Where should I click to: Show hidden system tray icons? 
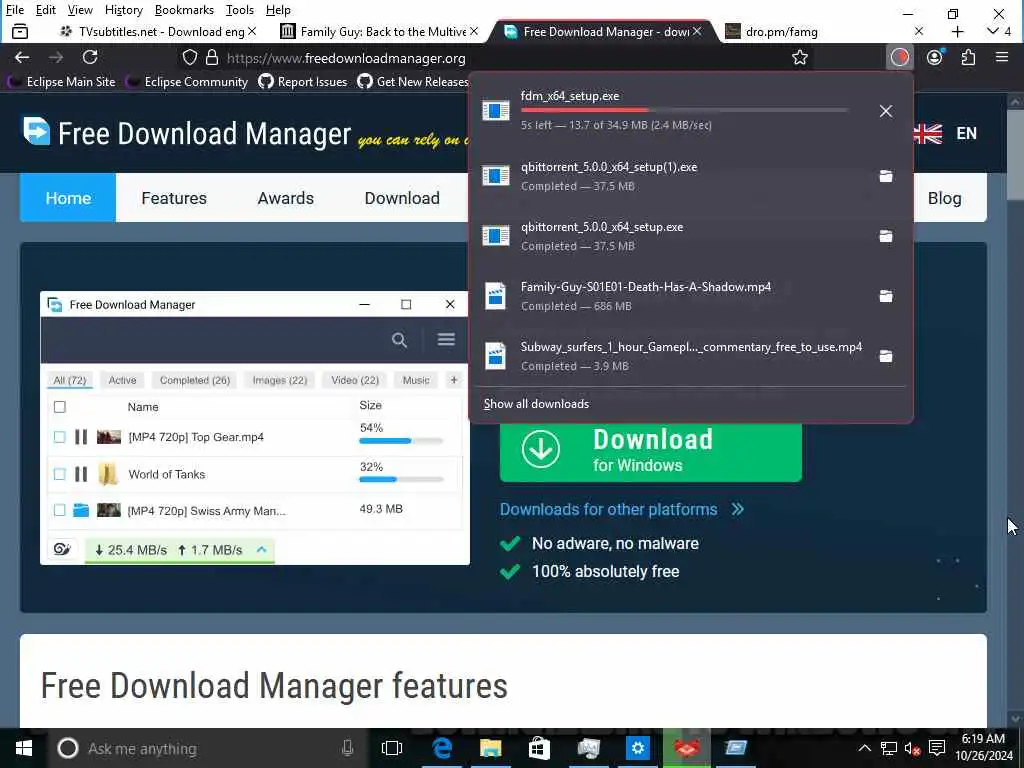(x=864, y=748)
